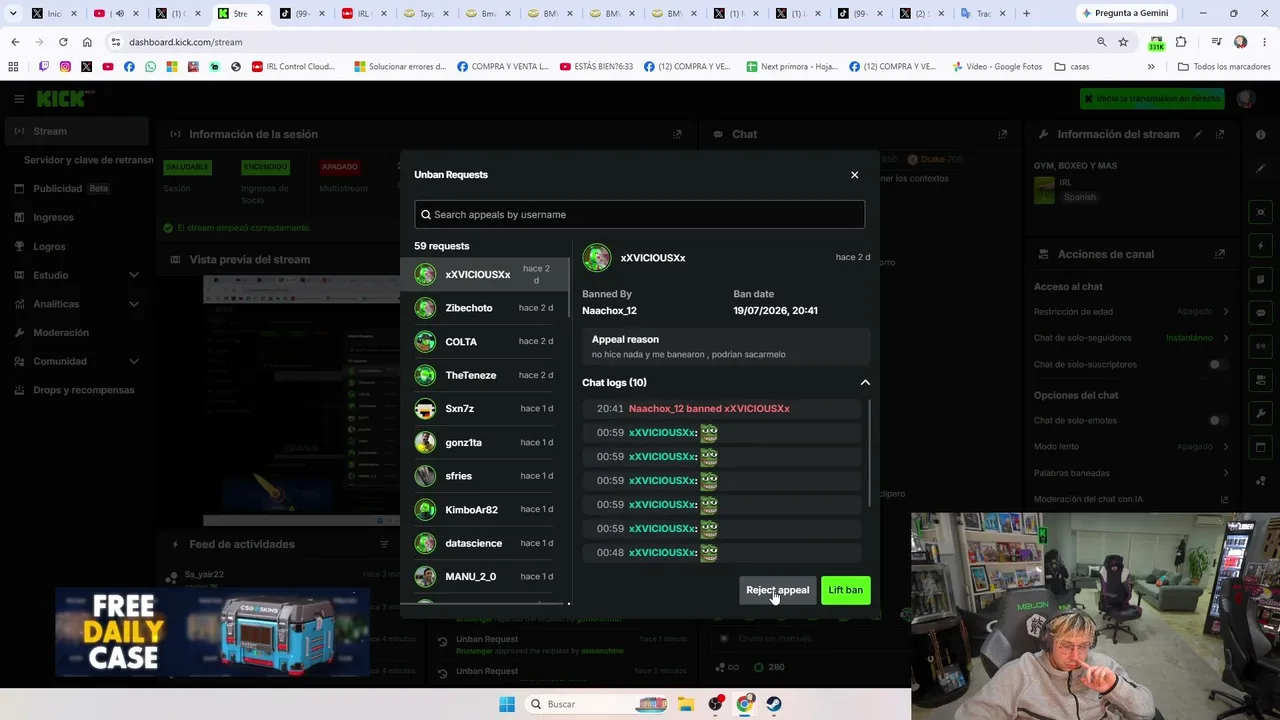
Task: Open the Windows Start menu
Action: (x=507, y=704)
